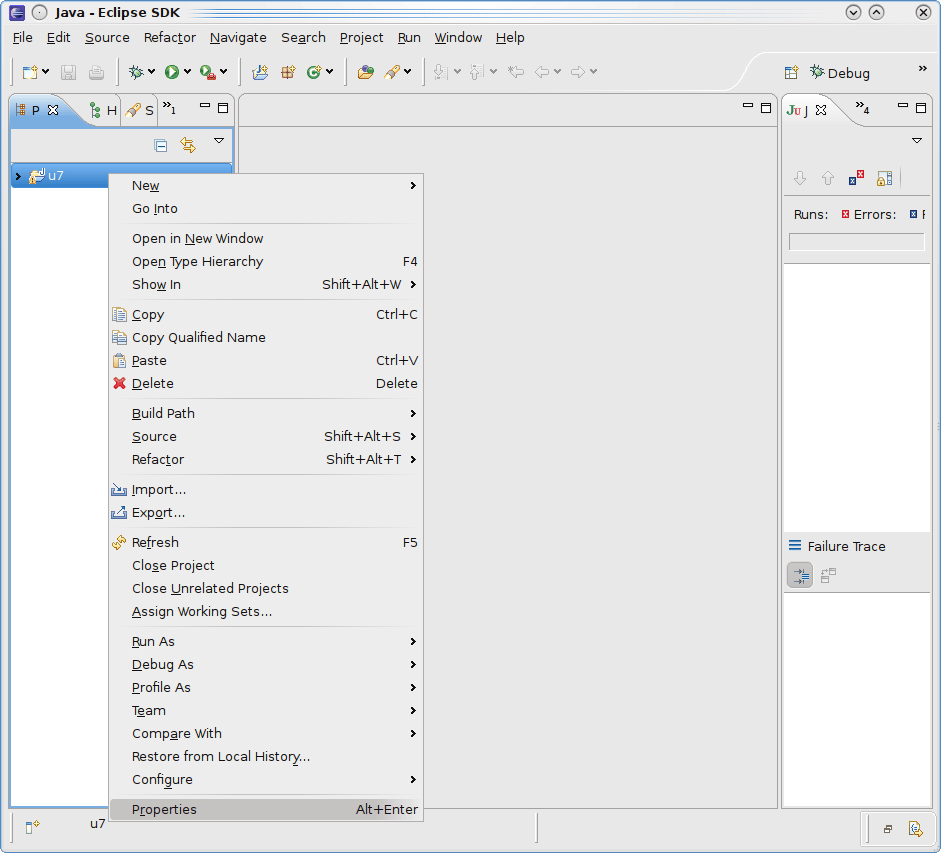Open the File menu

coord(23,37)
